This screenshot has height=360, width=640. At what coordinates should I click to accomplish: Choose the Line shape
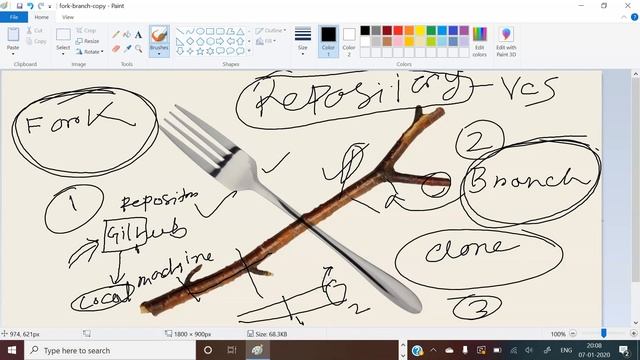[180, 31]
